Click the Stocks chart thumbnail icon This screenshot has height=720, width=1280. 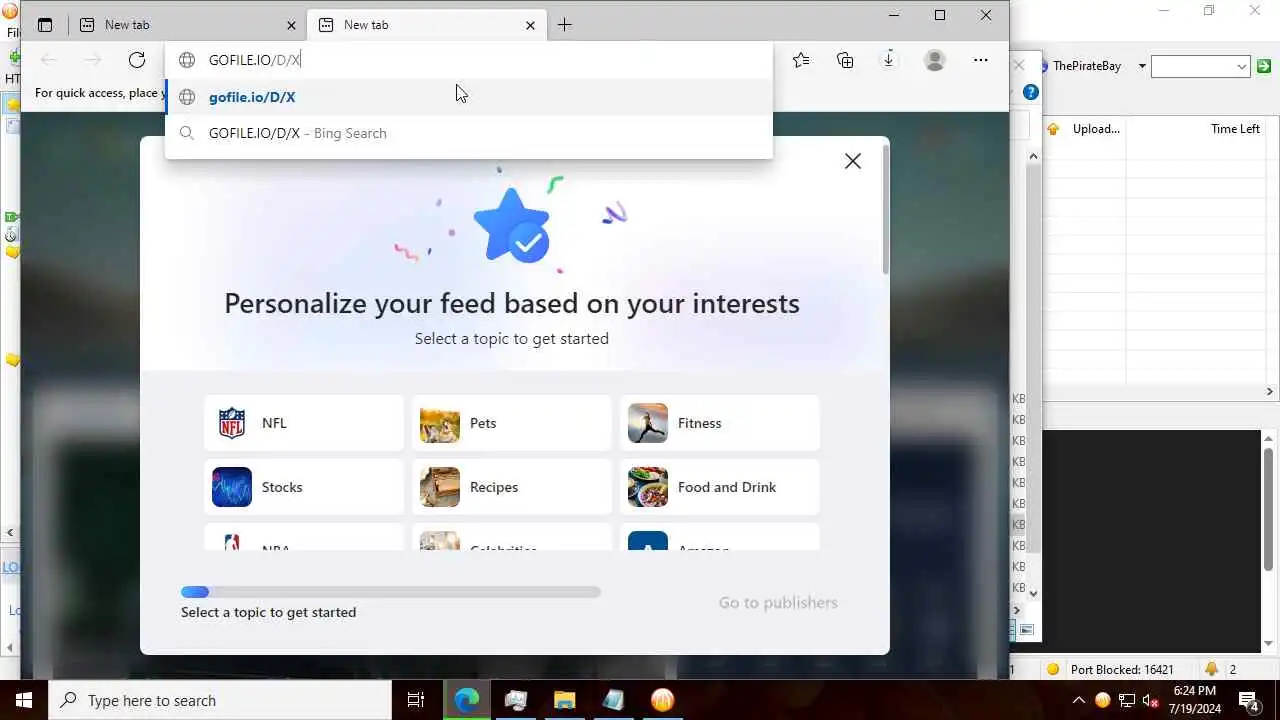pyautogui.click(x=232, y=487)
